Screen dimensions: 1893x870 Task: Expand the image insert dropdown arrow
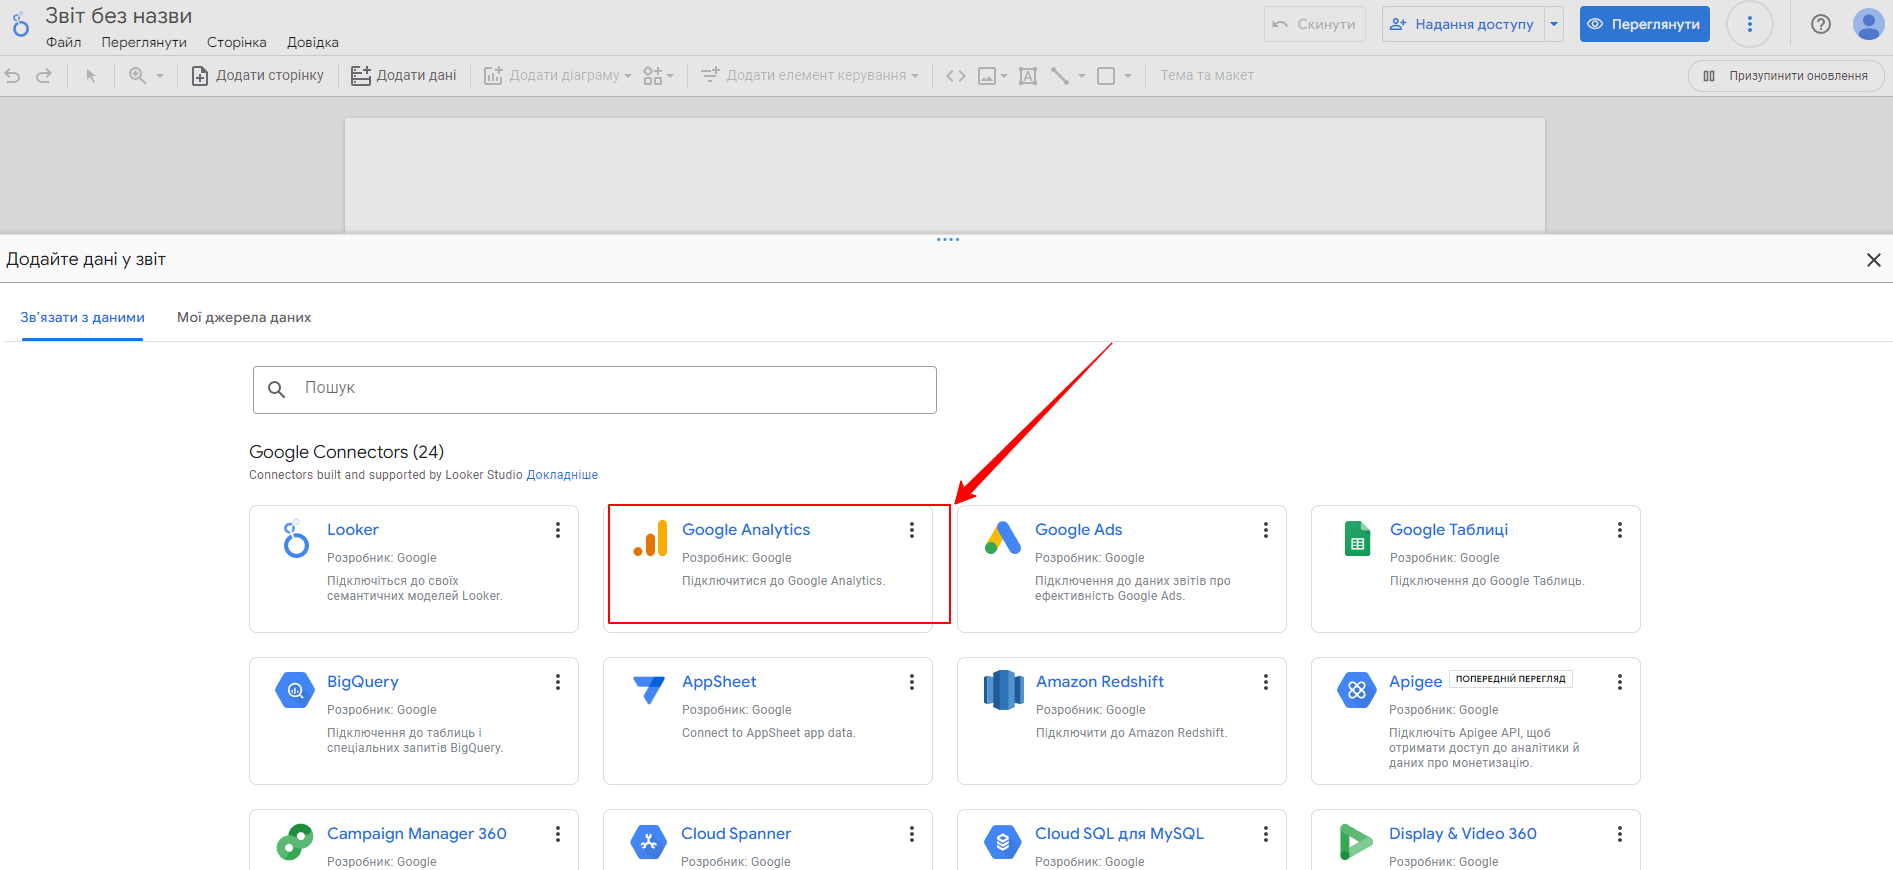click(x=1004, y=76)
